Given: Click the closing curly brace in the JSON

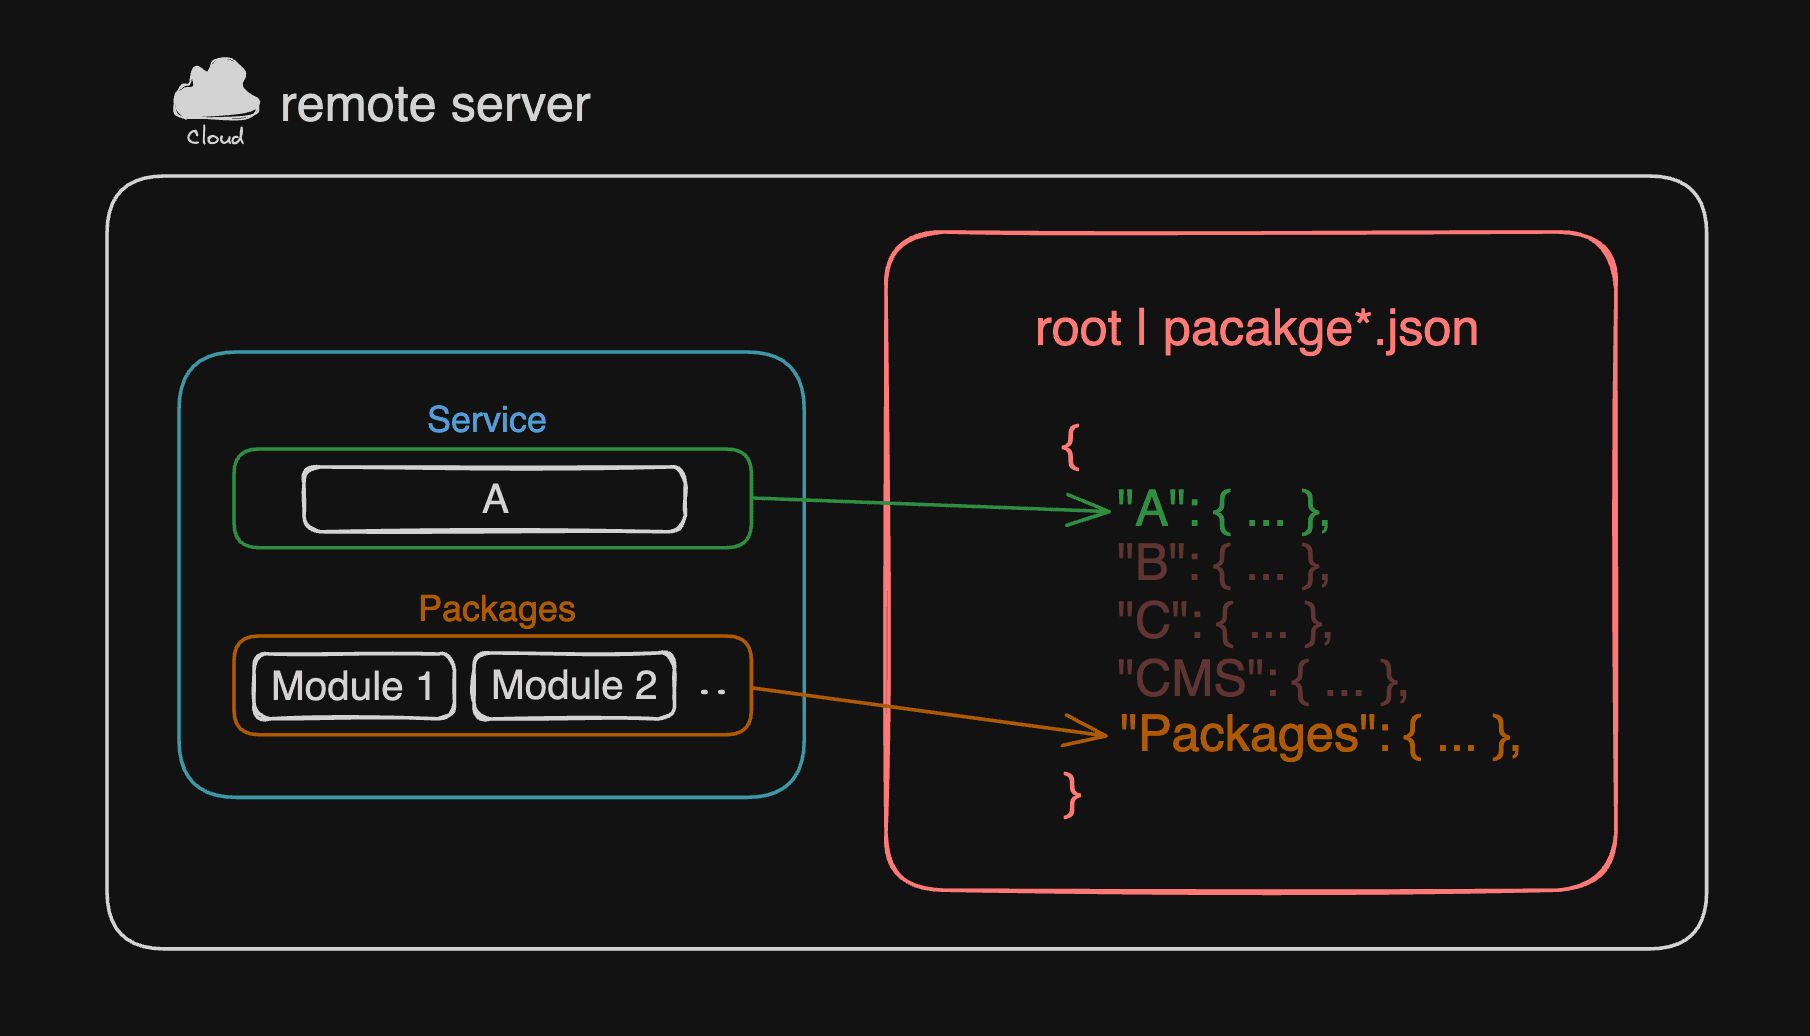Looking at the screenshot, I should point(1072,795).
